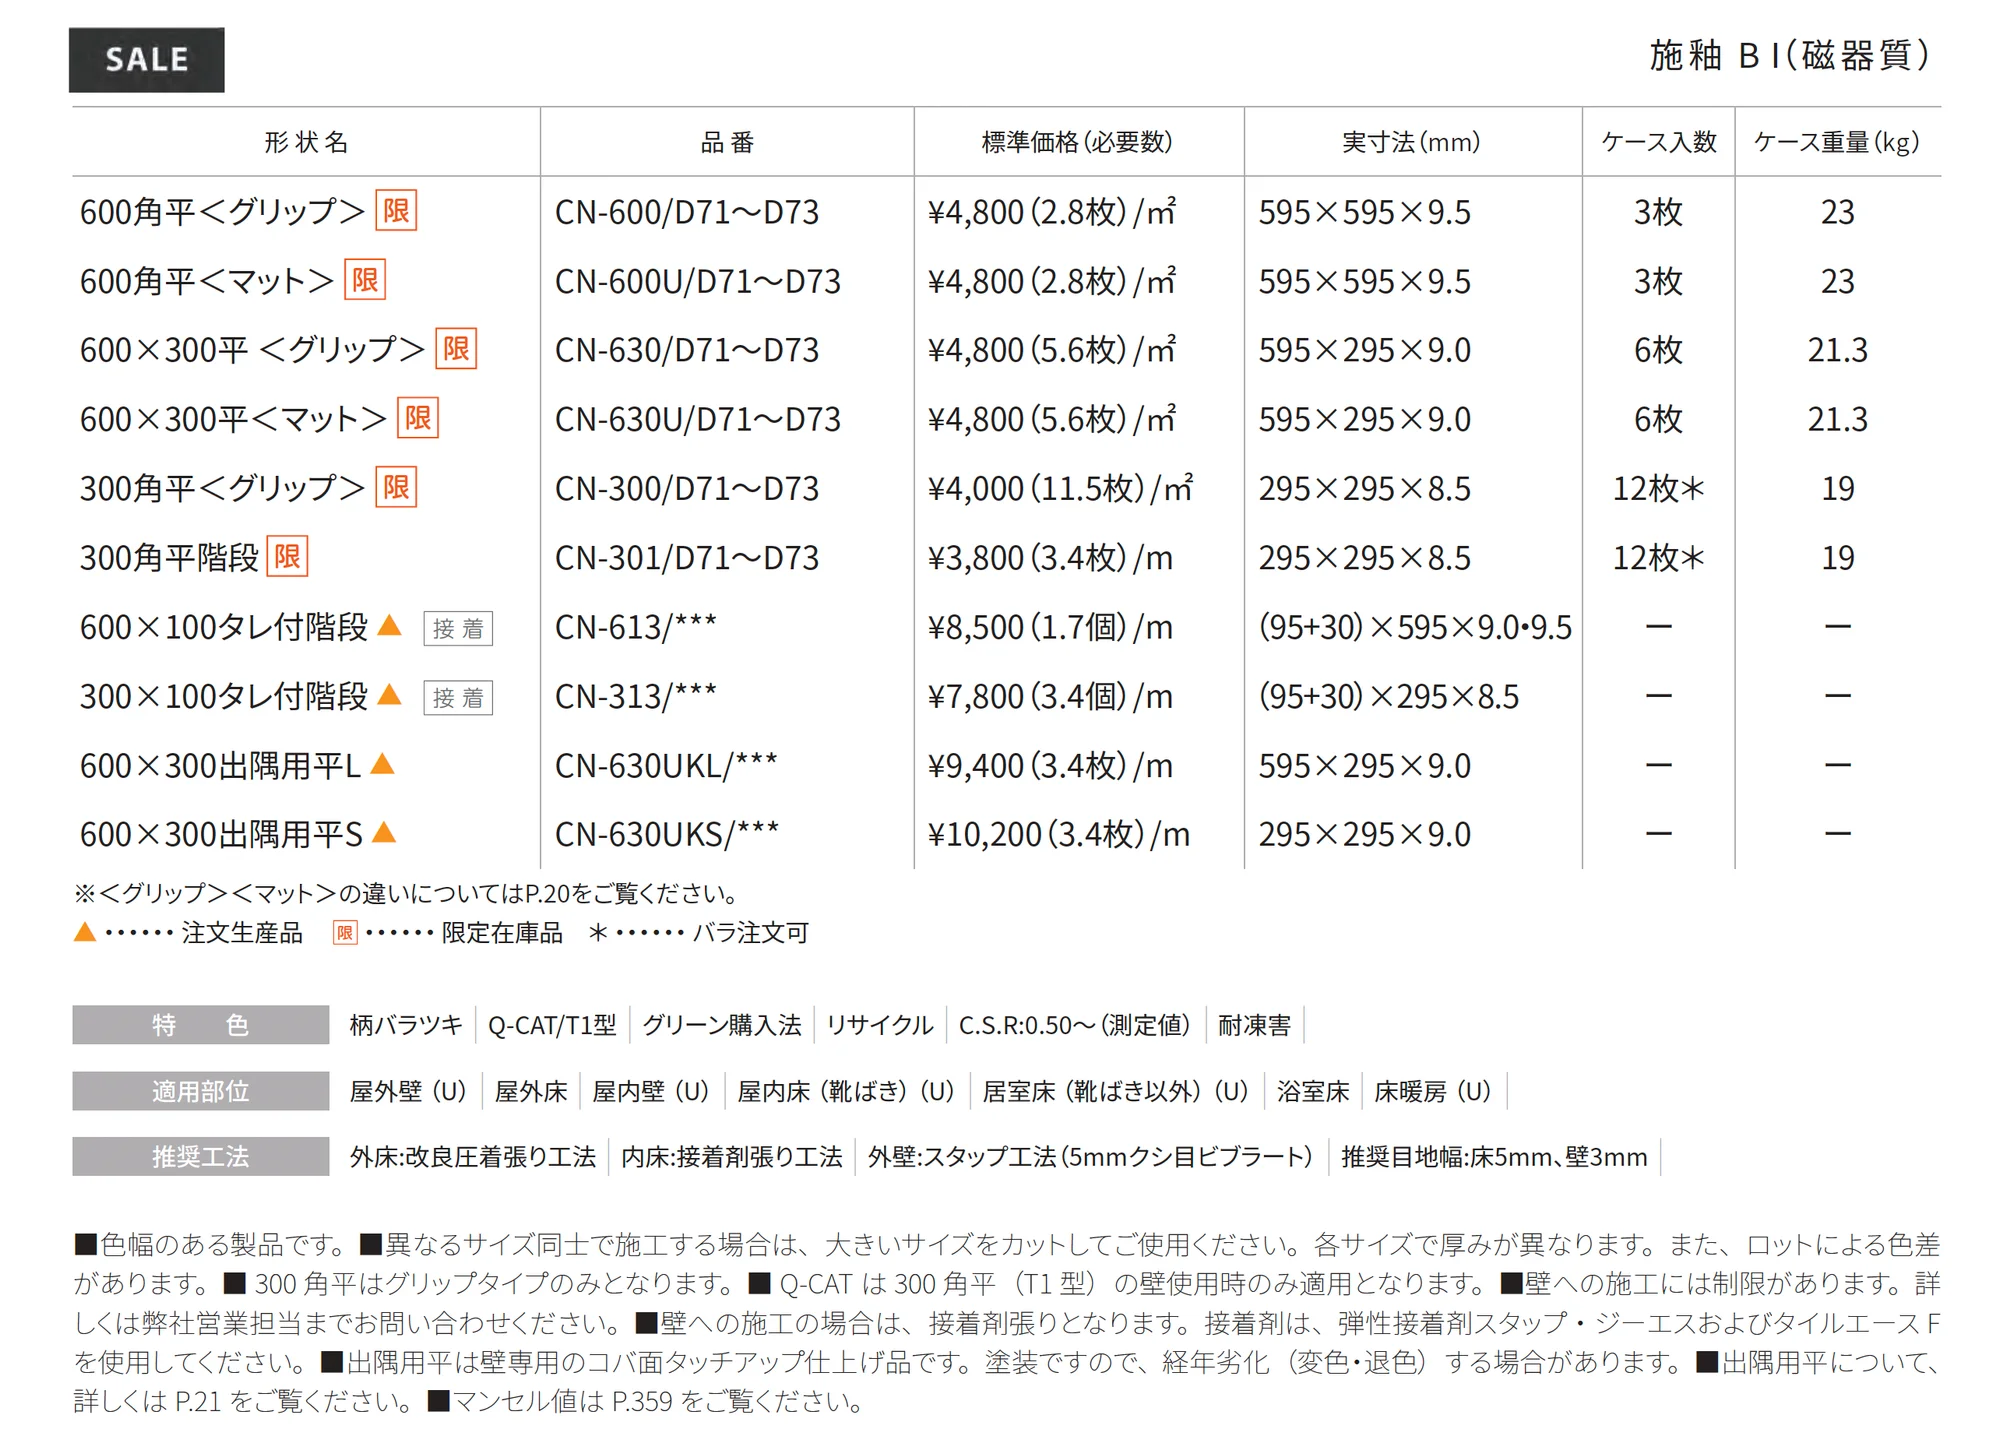Click the 接着 badge in 300×100タレ付階段 row

point(458,698)
